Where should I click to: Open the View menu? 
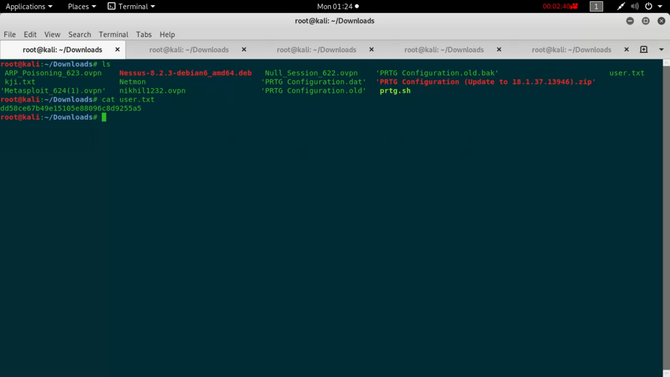52,35
